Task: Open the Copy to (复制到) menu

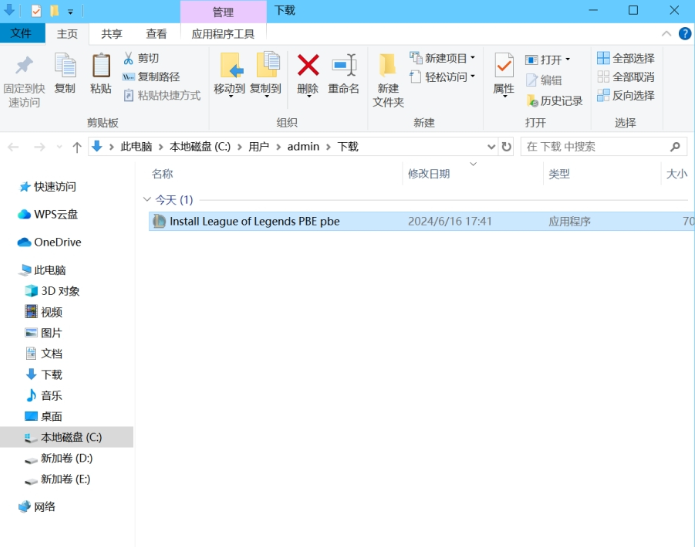Action: coord(266,75)
